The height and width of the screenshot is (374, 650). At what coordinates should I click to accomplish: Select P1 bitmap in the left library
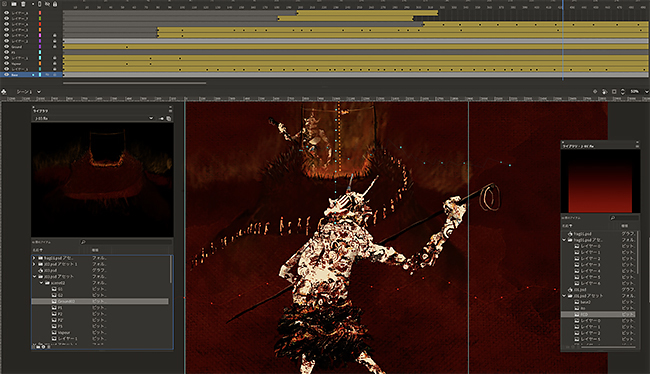click(61, 308)
